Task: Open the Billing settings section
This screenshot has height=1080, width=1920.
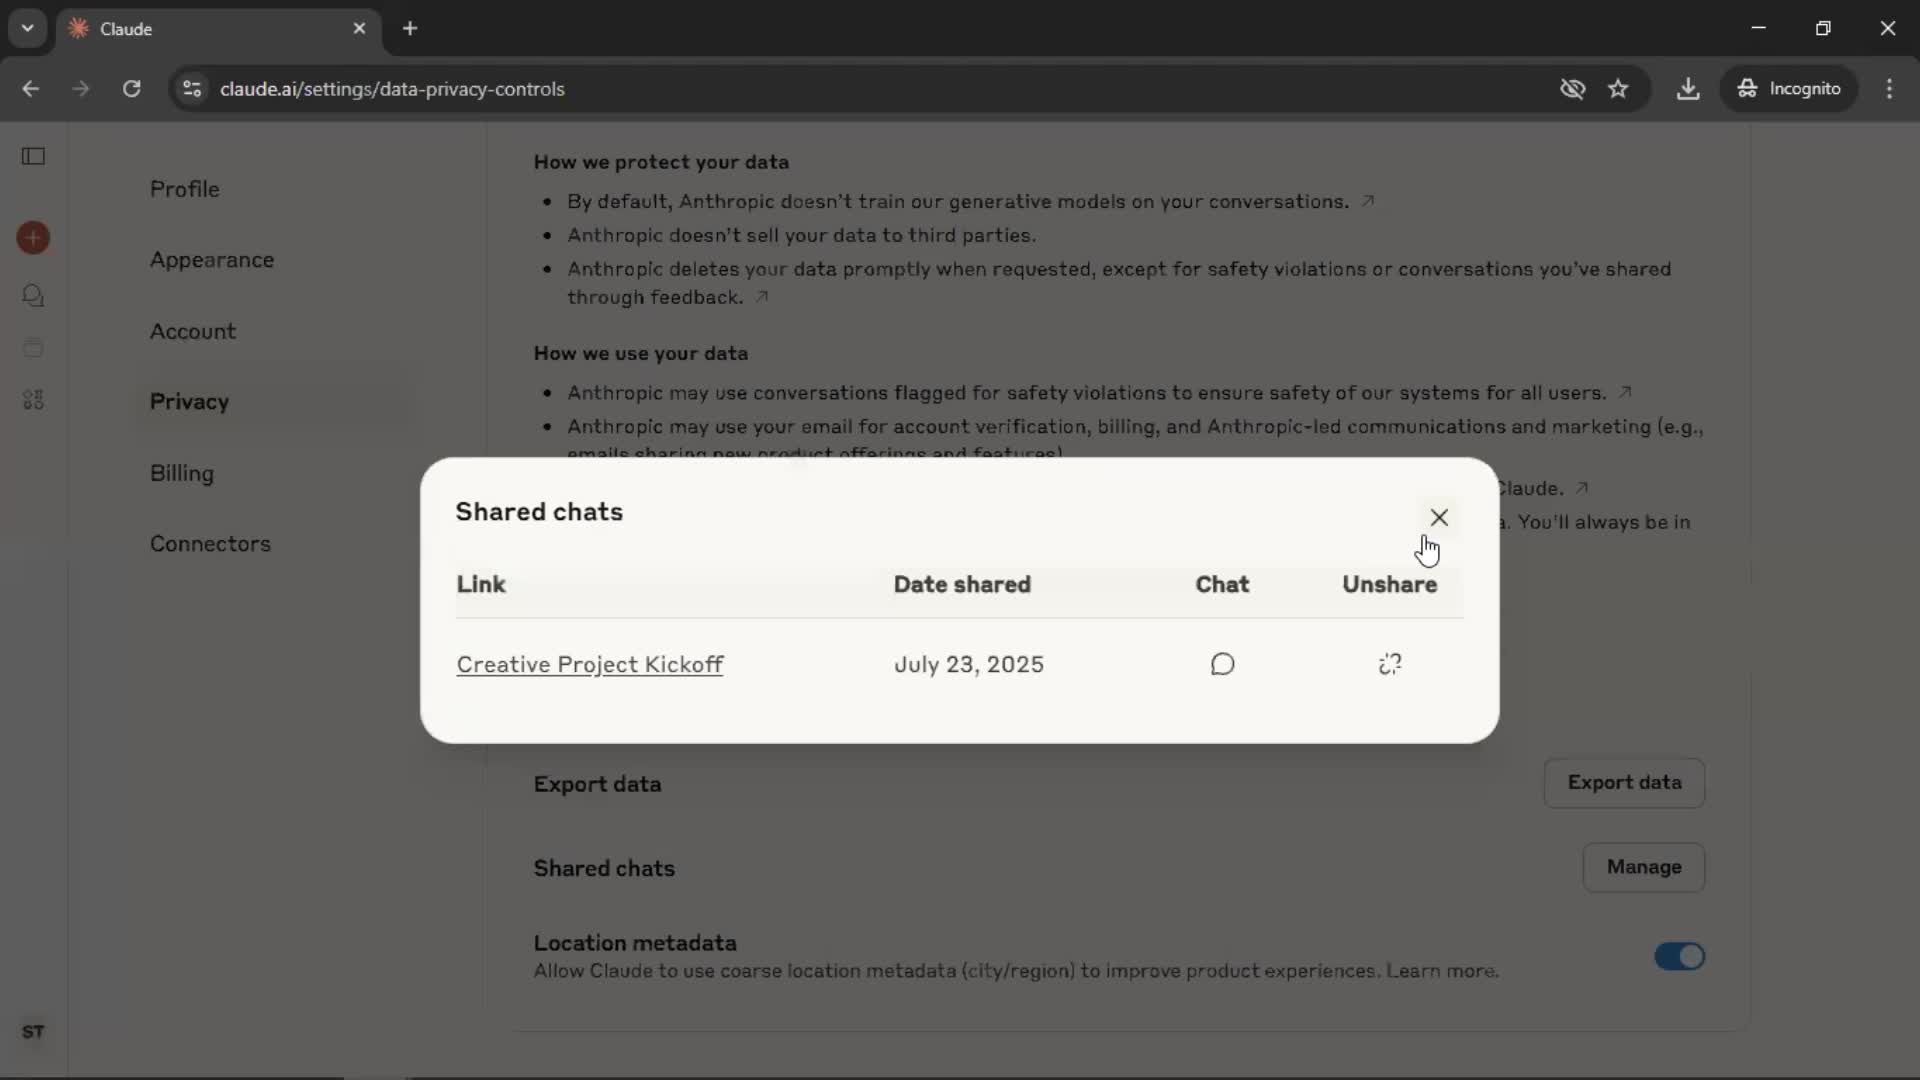Action: (x=182, y=473)
